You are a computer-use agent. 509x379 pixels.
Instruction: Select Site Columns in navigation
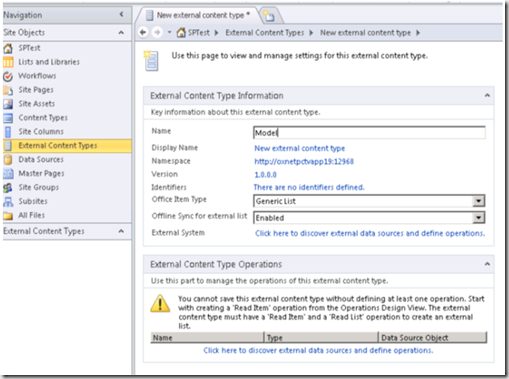(x=41, y=132)
